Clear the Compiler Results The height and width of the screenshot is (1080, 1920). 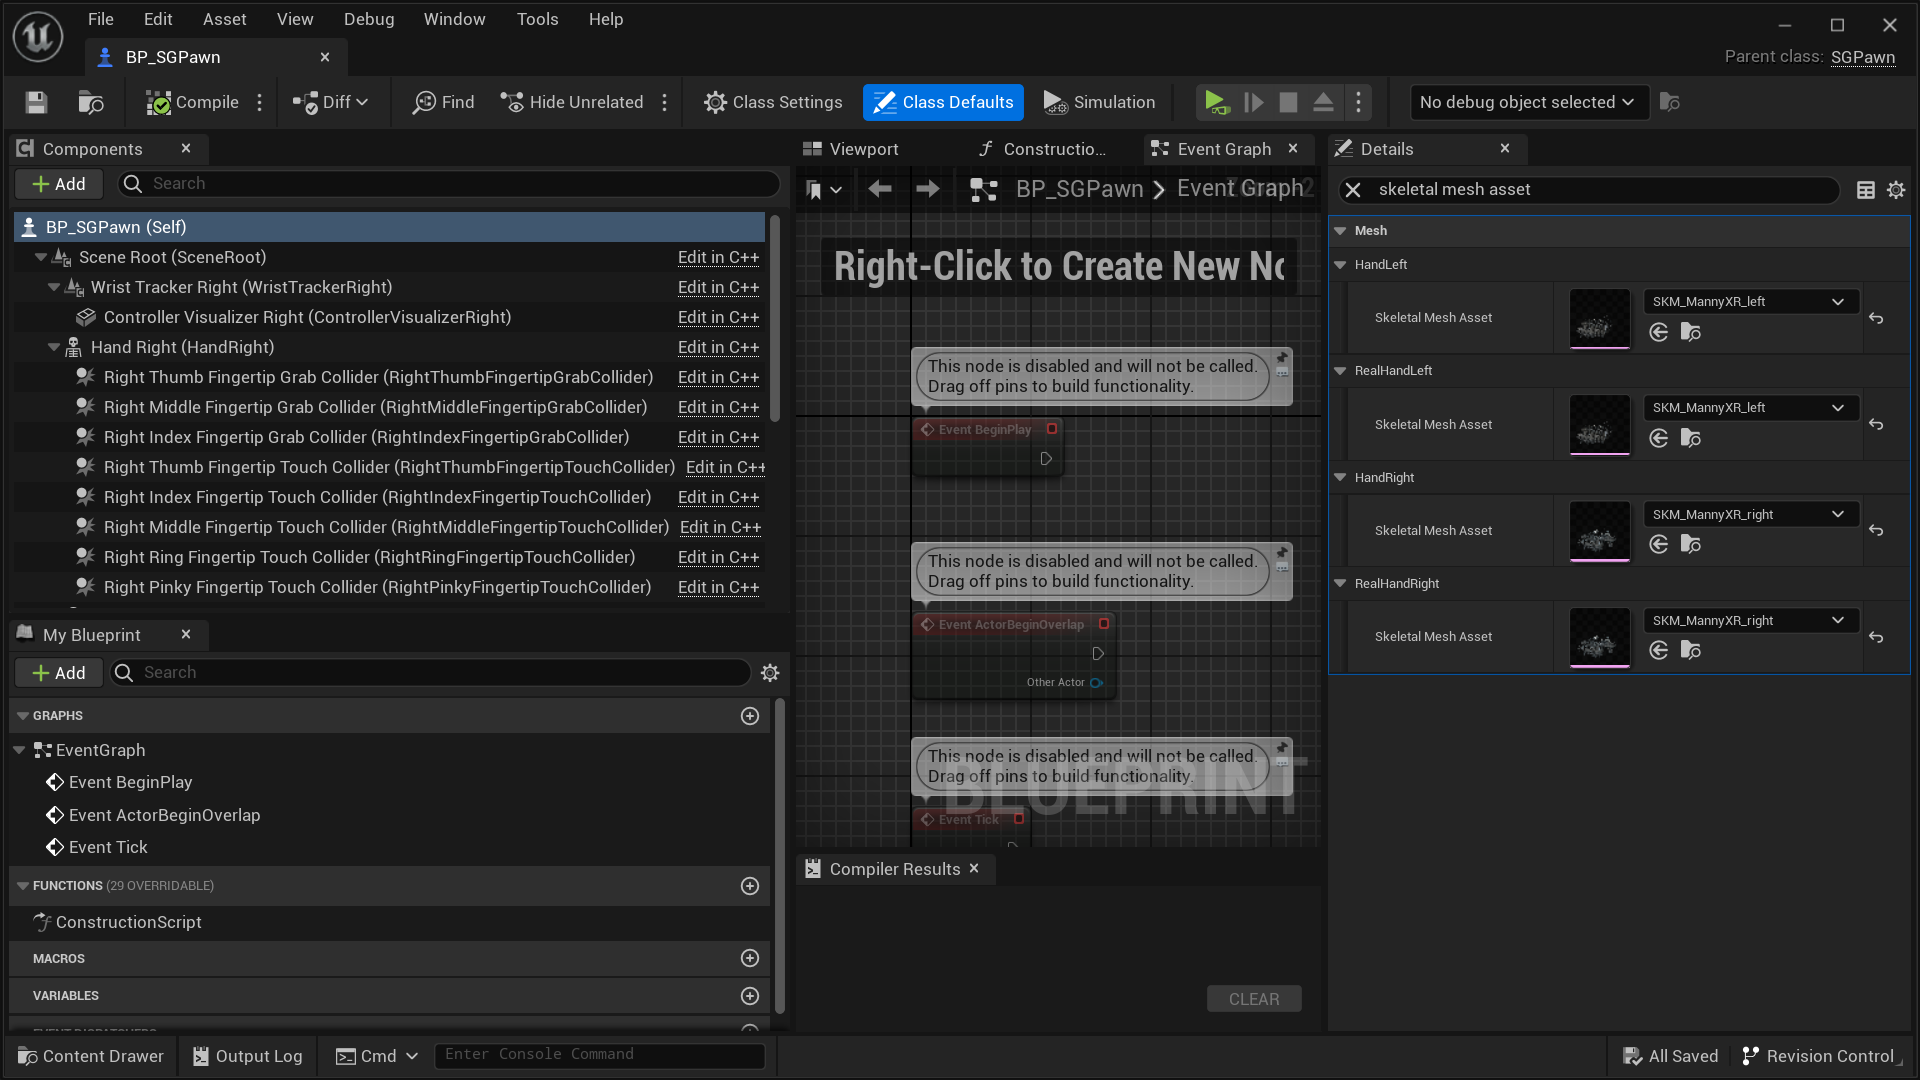[1253, 998]
